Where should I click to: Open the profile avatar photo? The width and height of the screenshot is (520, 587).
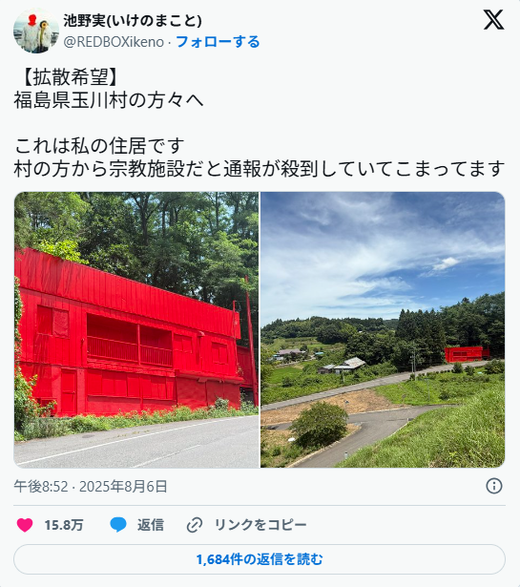point(36,31)
